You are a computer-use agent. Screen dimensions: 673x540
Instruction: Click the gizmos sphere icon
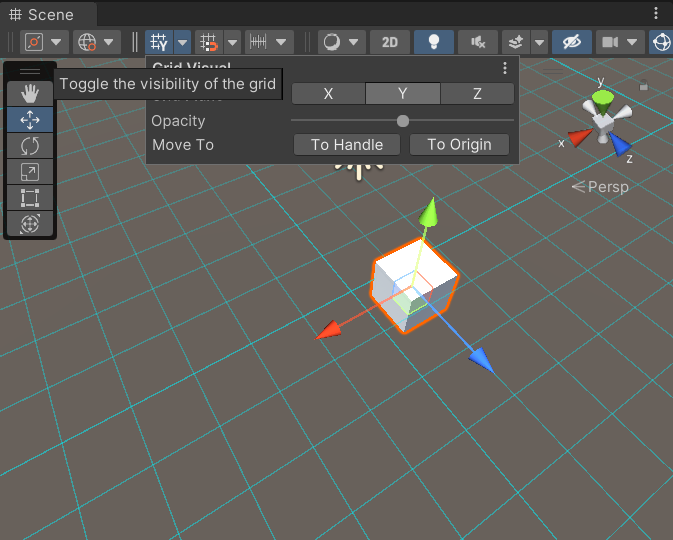click(661, 42)
